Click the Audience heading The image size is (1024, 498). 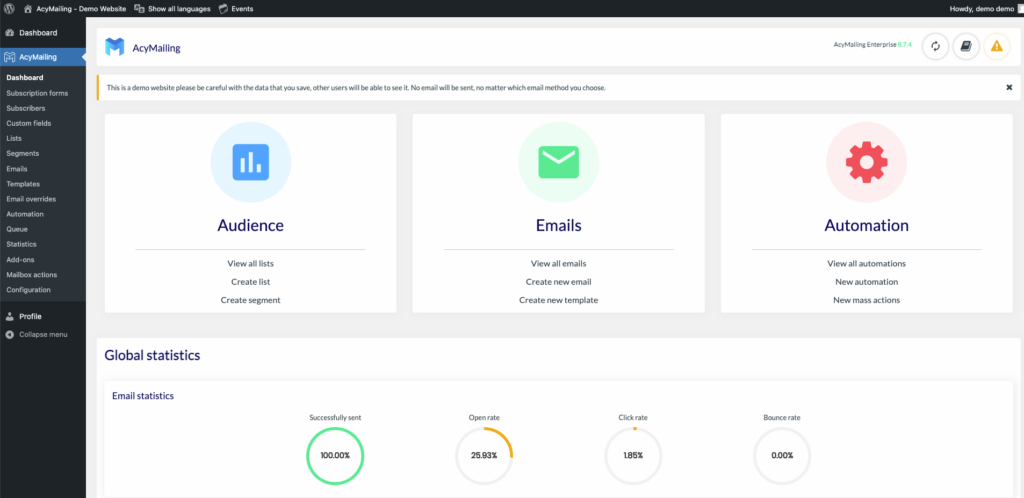[x=251, y=225]
